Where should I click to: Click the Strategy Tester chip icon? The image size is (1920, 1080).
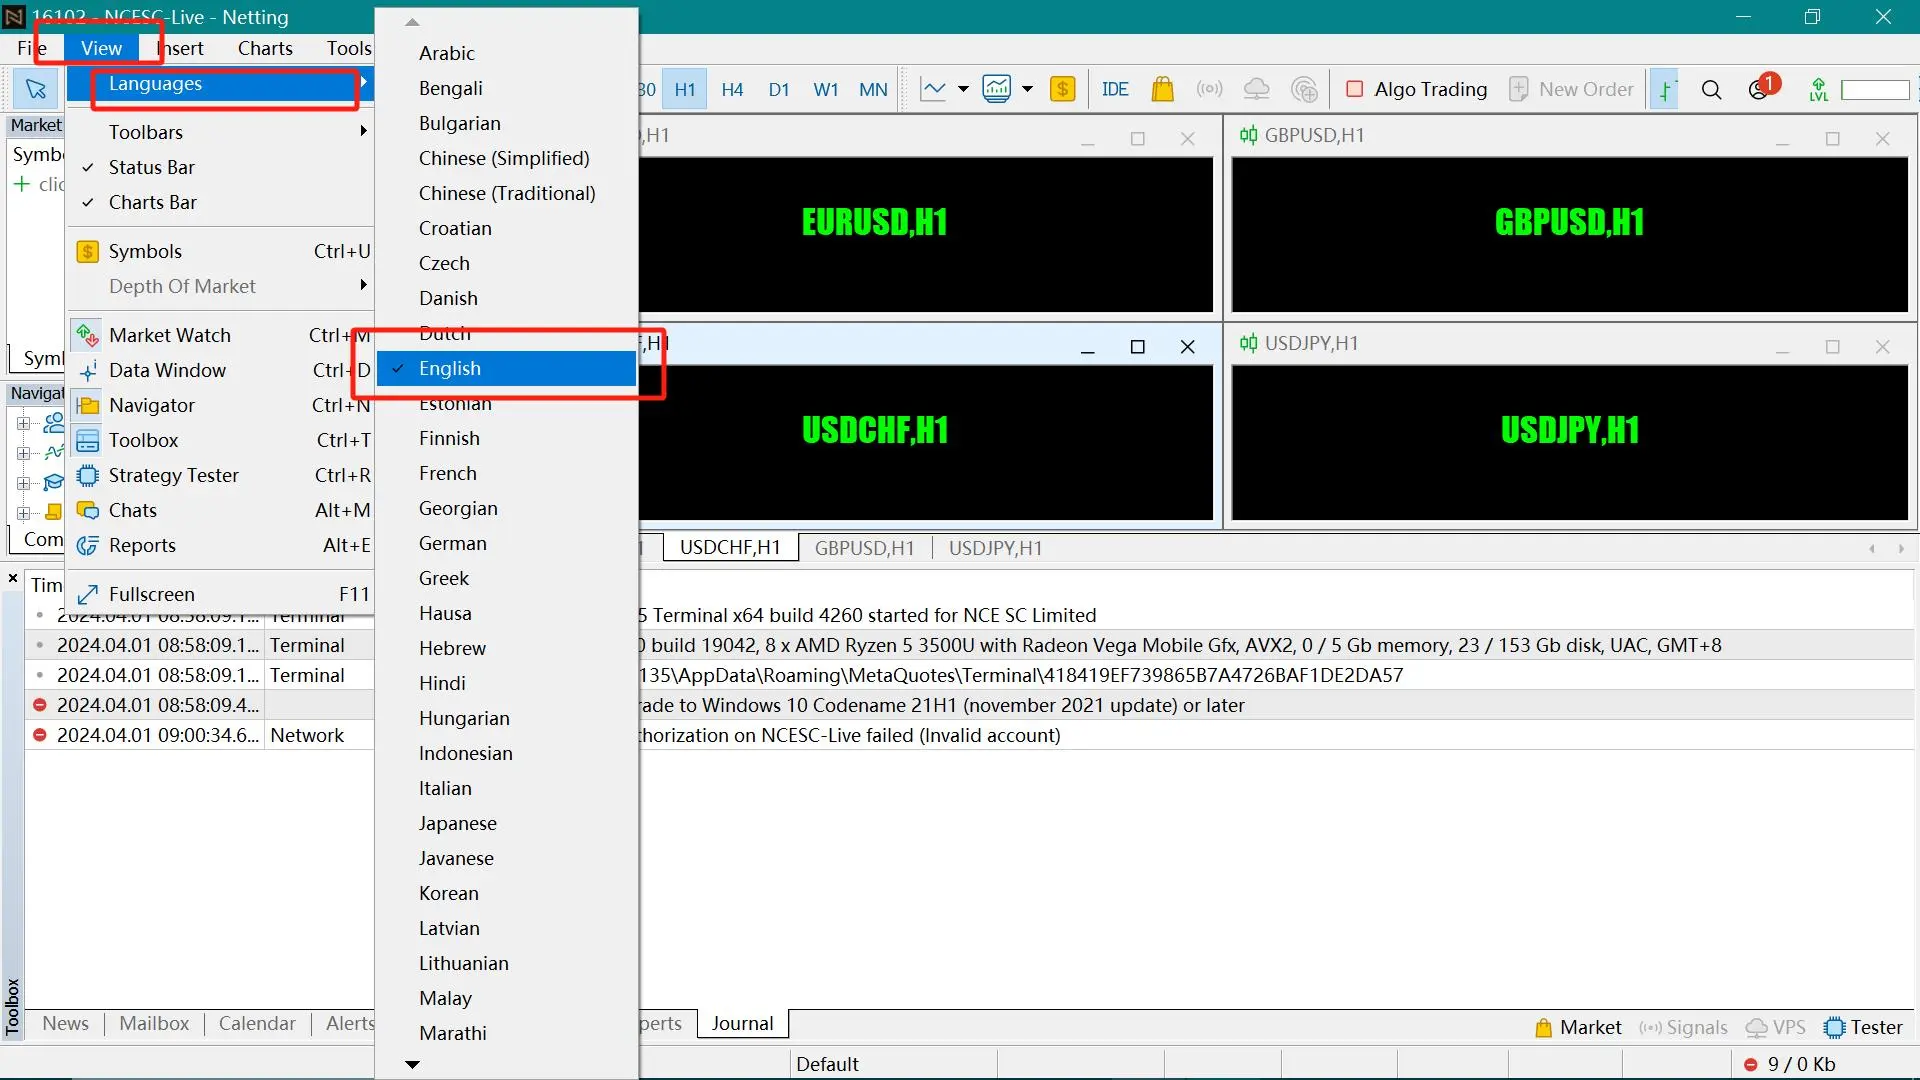click(x=88, y=475)
